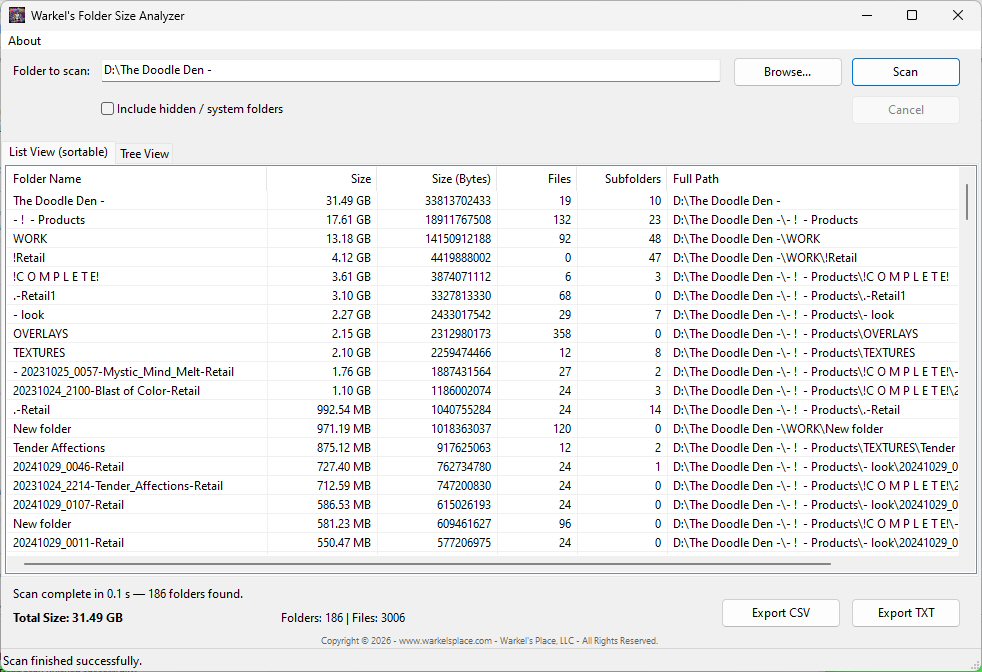
Task: Click the '14150912188' bytes cell
Action: (458, 239)
